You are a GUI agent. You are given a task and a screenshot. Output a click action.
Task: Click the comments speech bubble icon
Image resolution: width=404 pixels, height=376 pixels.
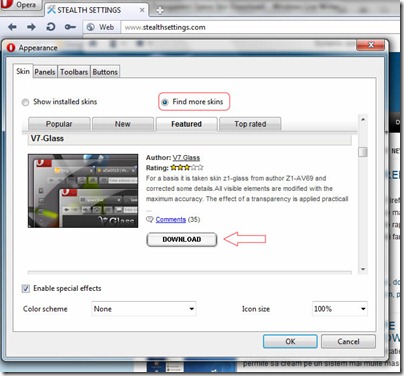coord(150,219)
